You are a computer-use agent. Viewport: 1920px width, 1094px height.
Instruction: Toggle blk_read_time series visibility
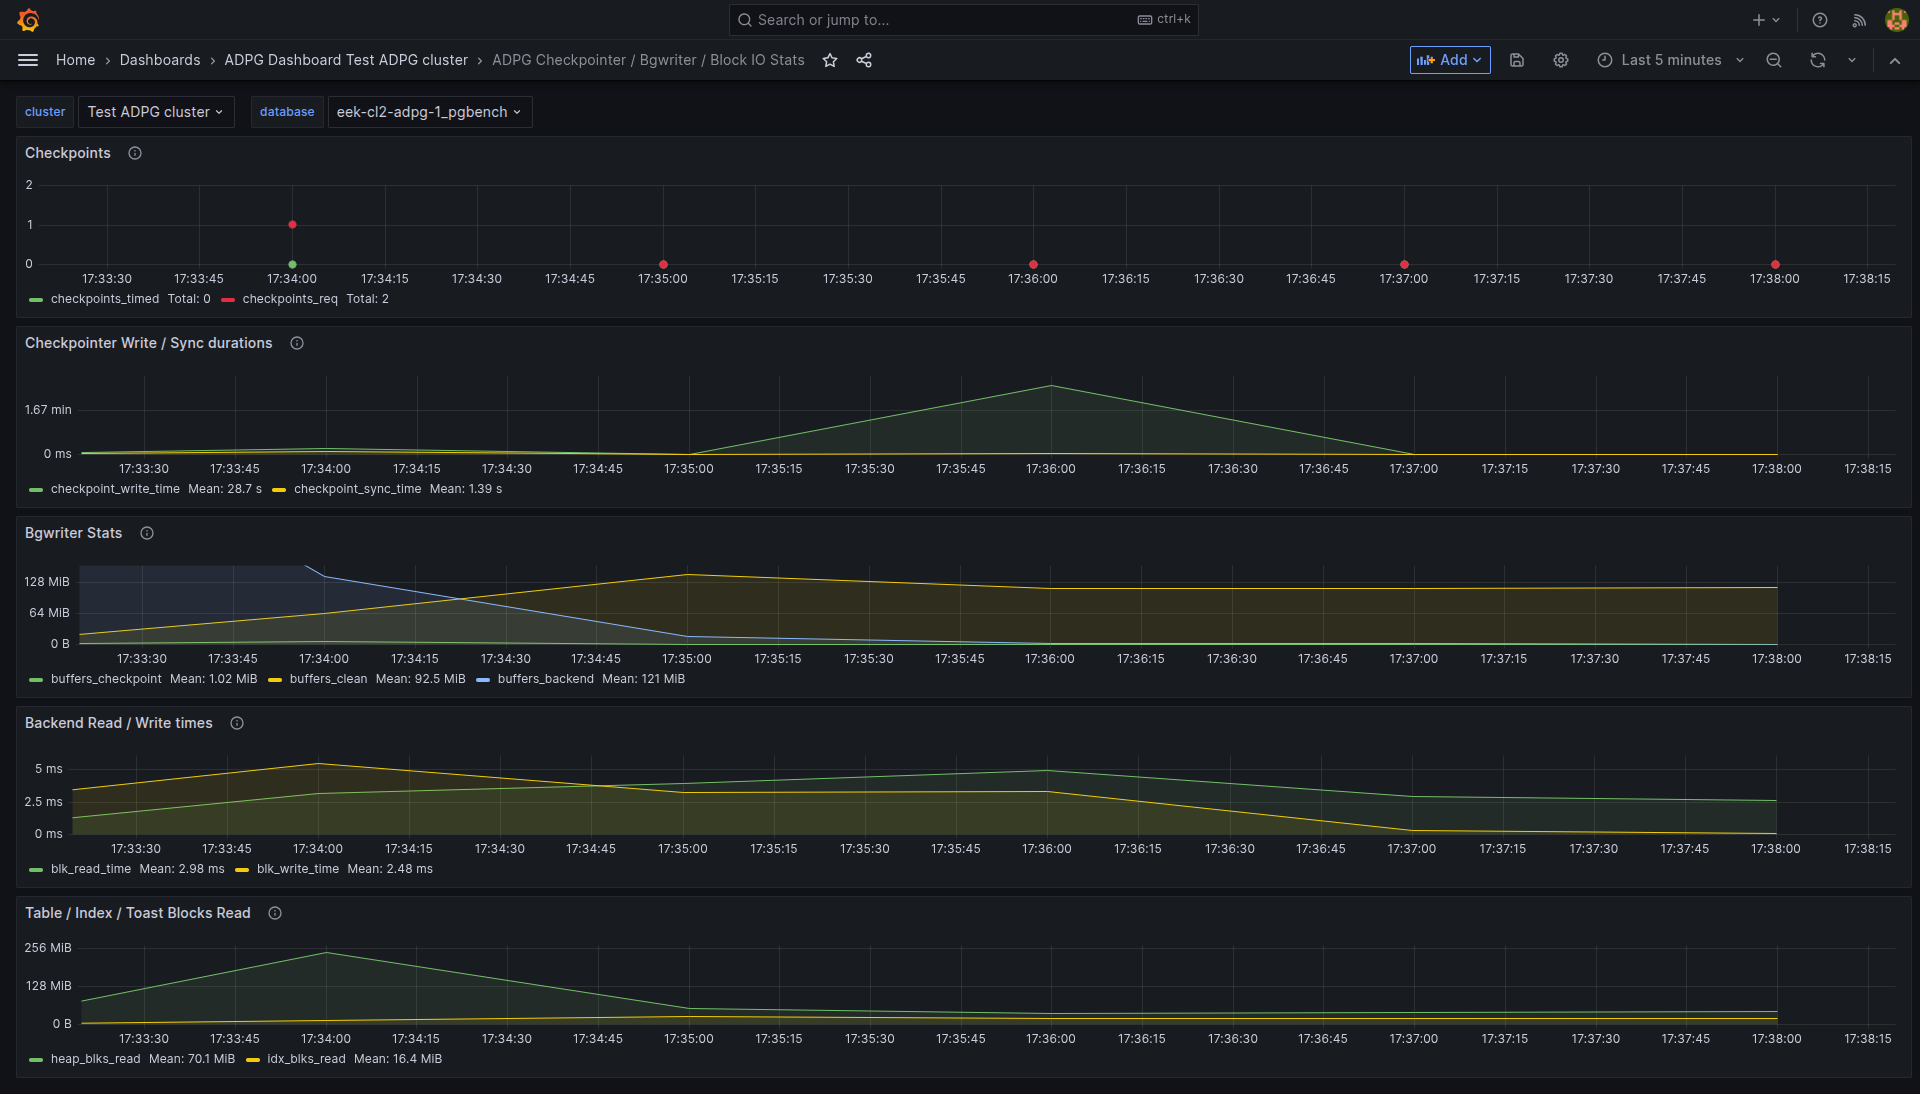click(x=91, y=869)
